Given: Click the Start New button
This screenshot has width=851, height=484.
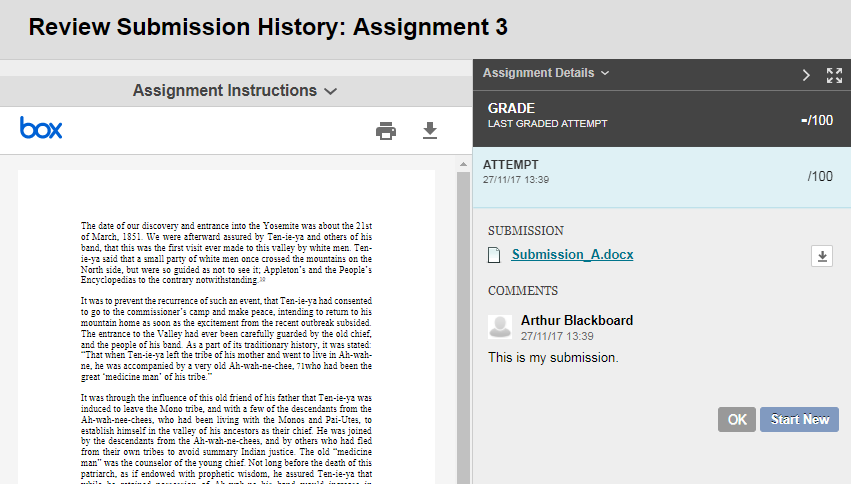Looking at the screenshot, I should tap(799, 420).
